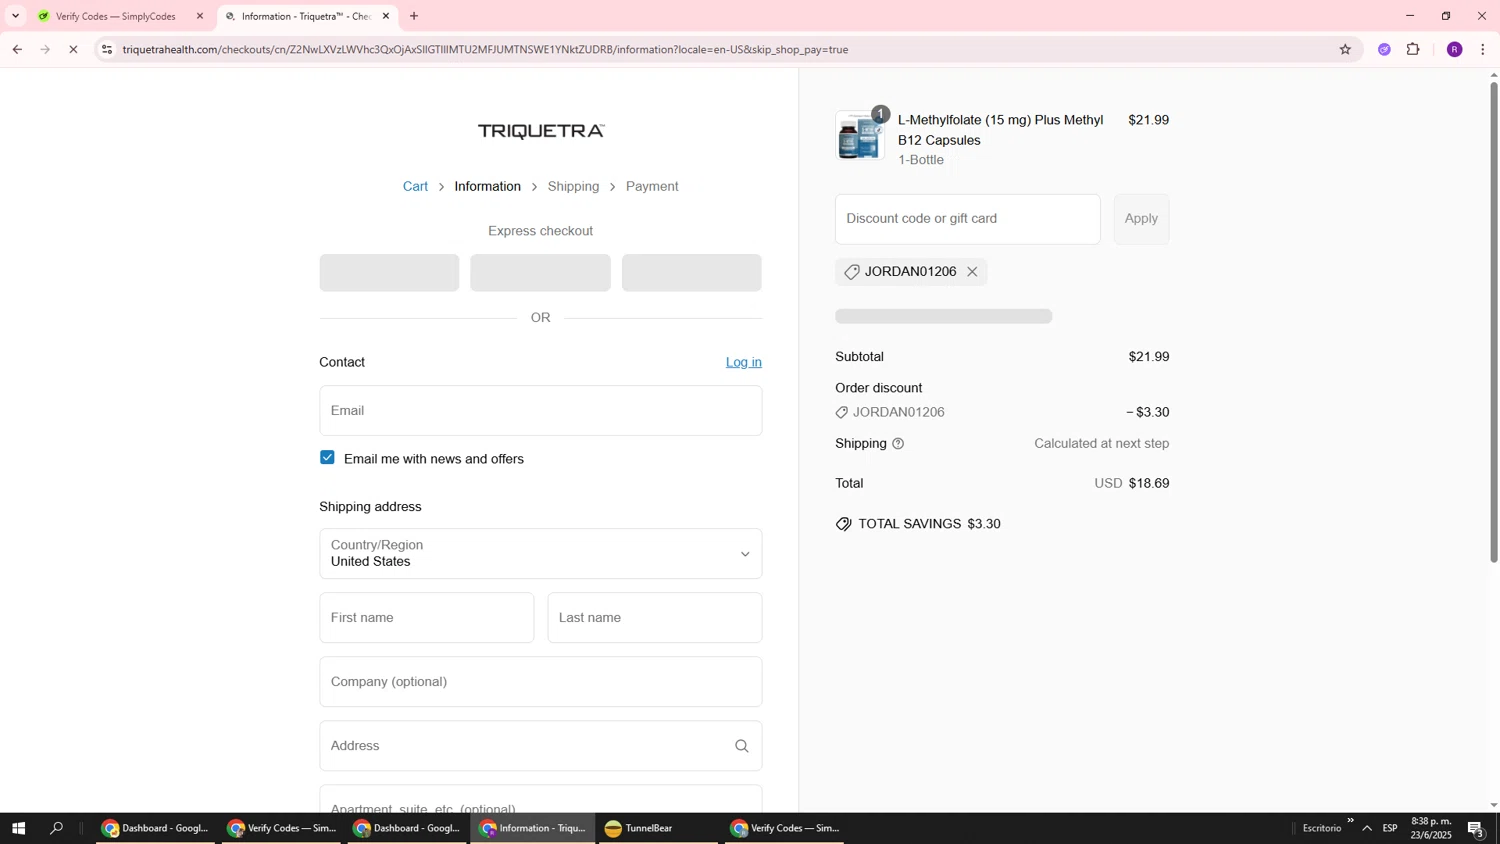Click the shipping help question mark icon

898,444
